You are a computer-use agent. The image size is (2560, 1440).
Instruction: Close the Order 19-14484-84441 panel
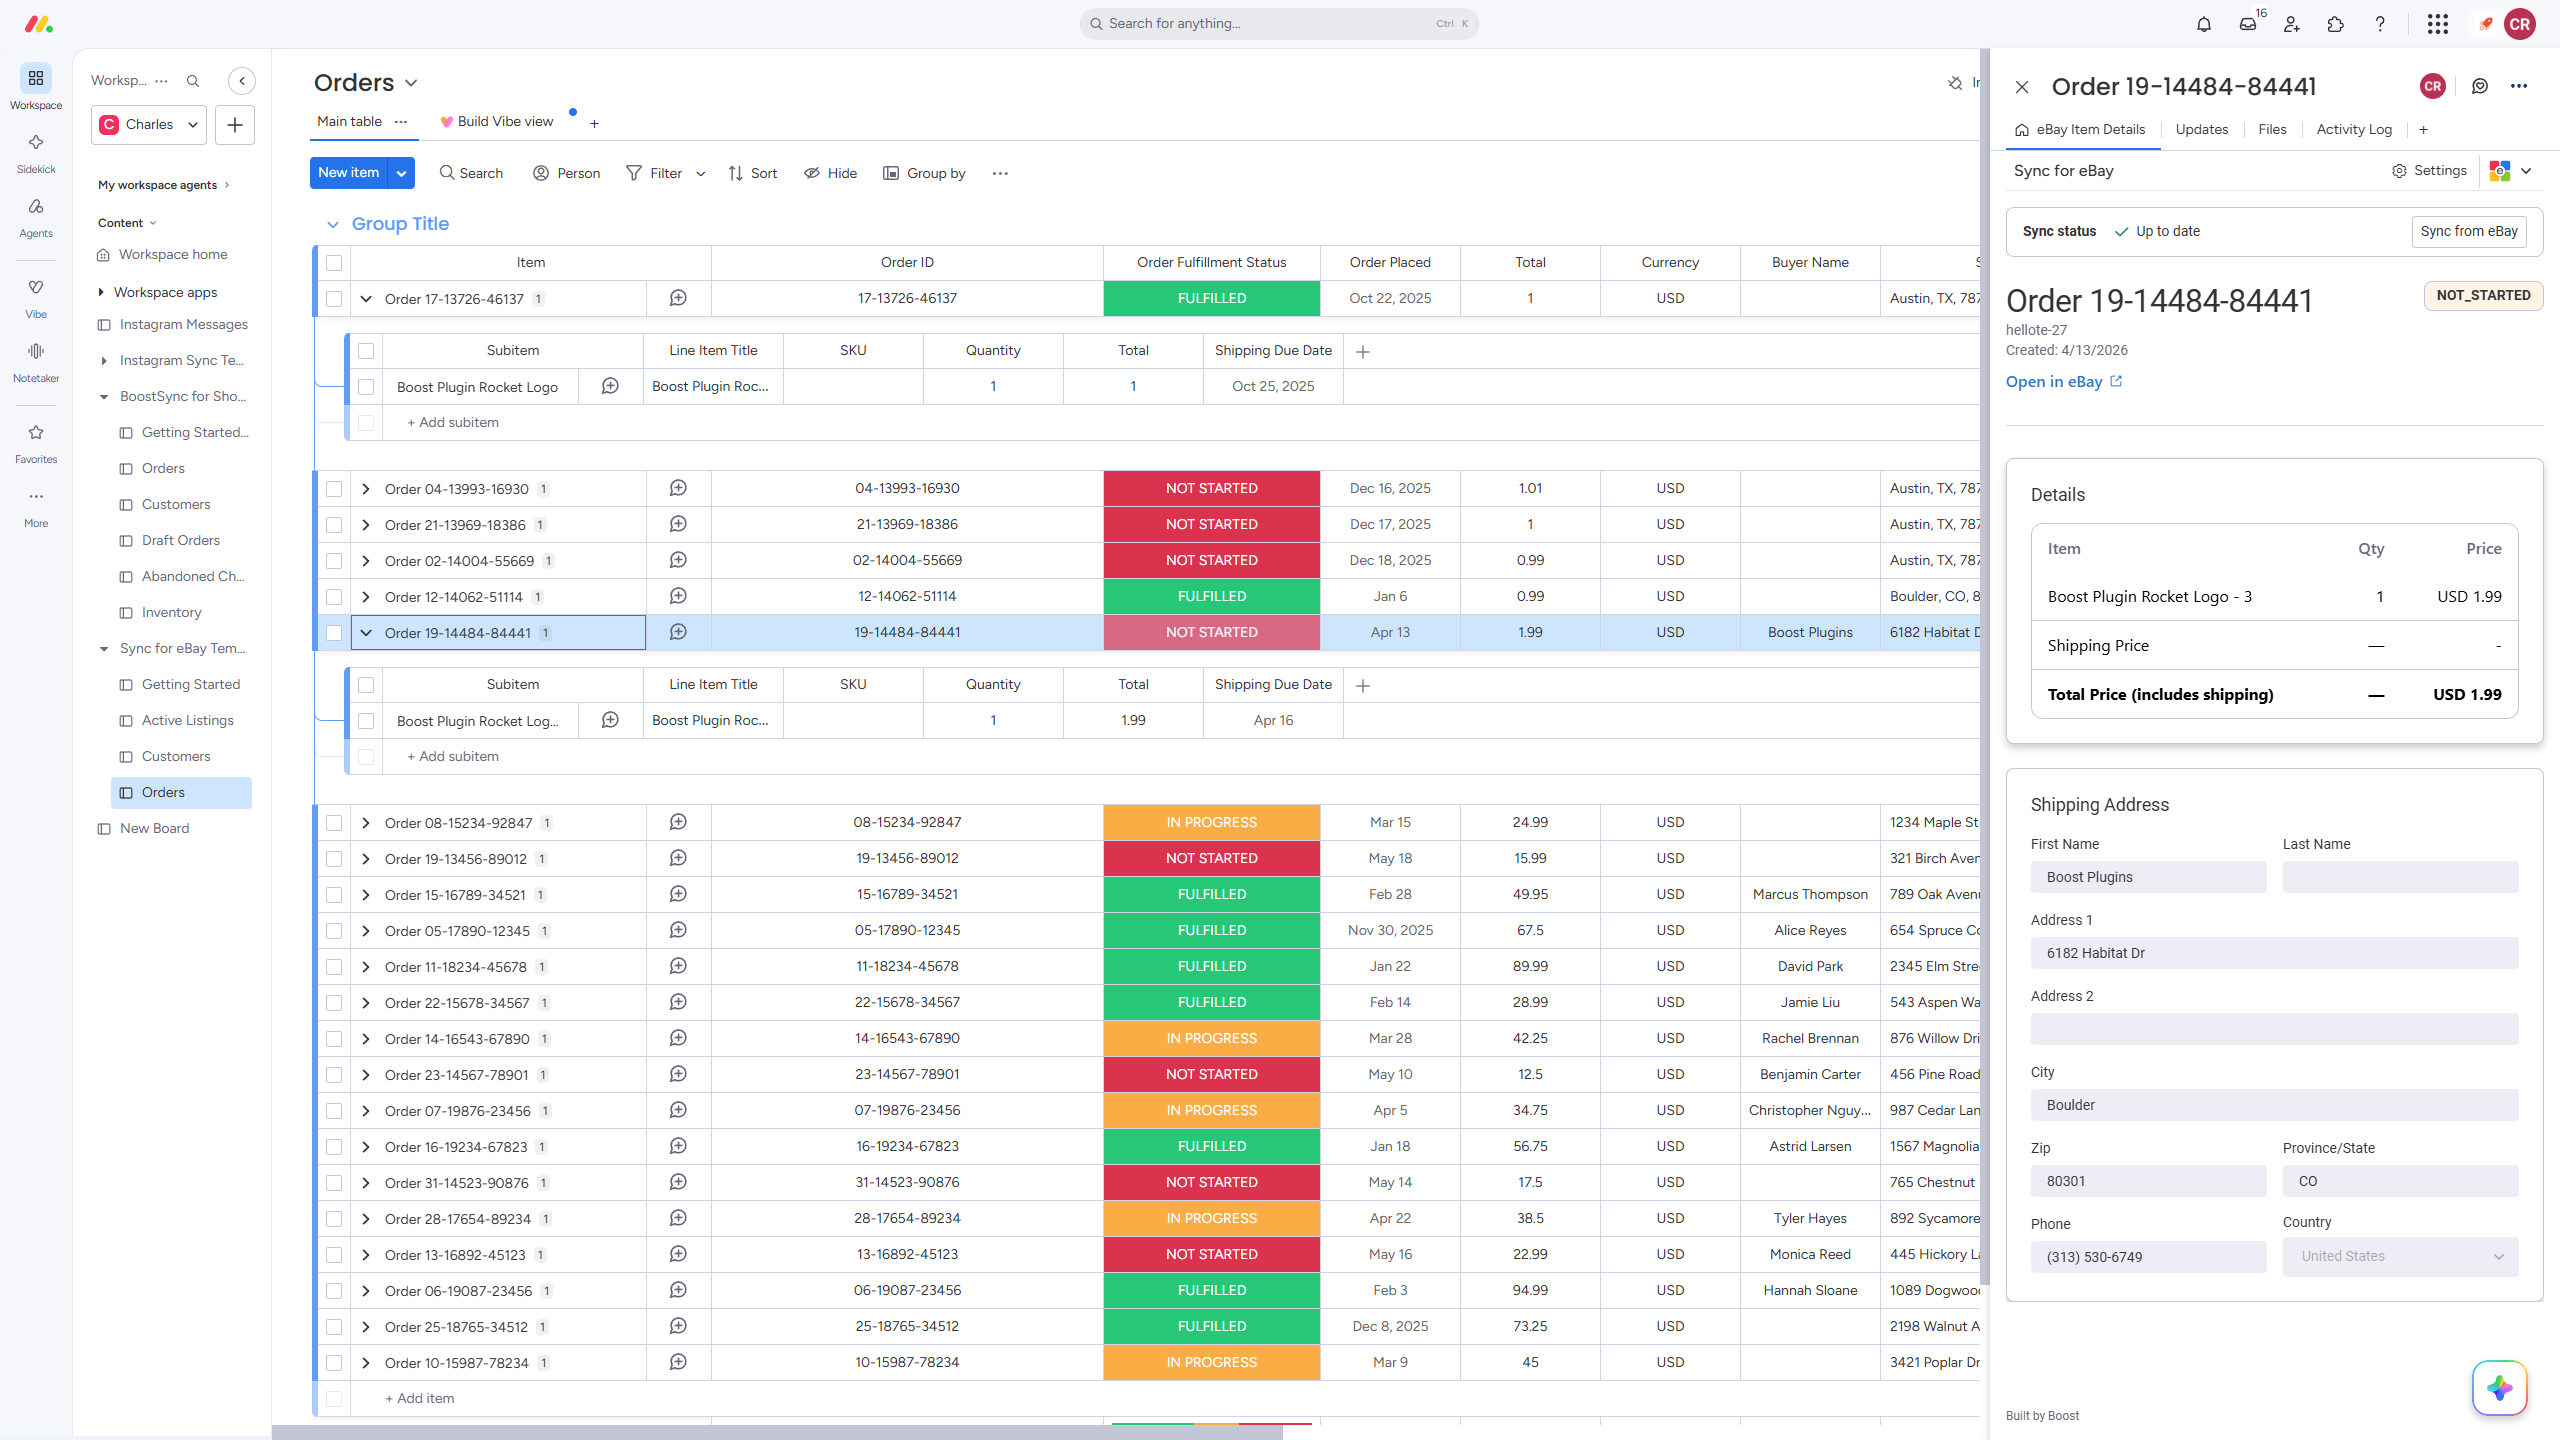pyautogui.click(x=2022, y=87)
